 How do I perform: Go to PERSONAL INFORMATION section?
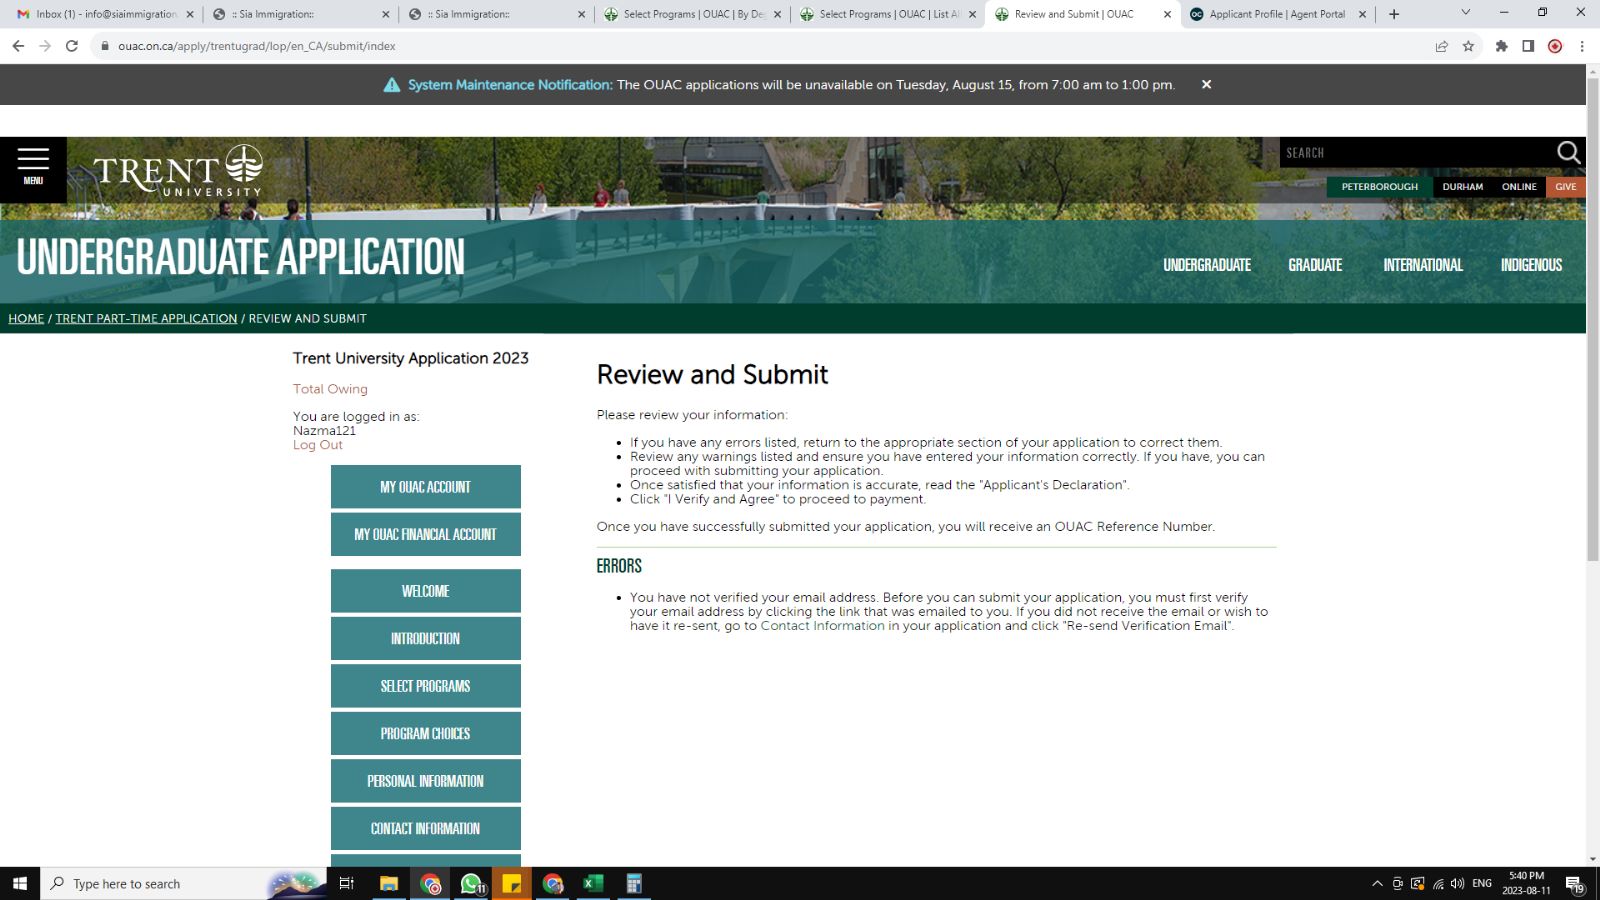pyautogui.click(x=426, y=781)
